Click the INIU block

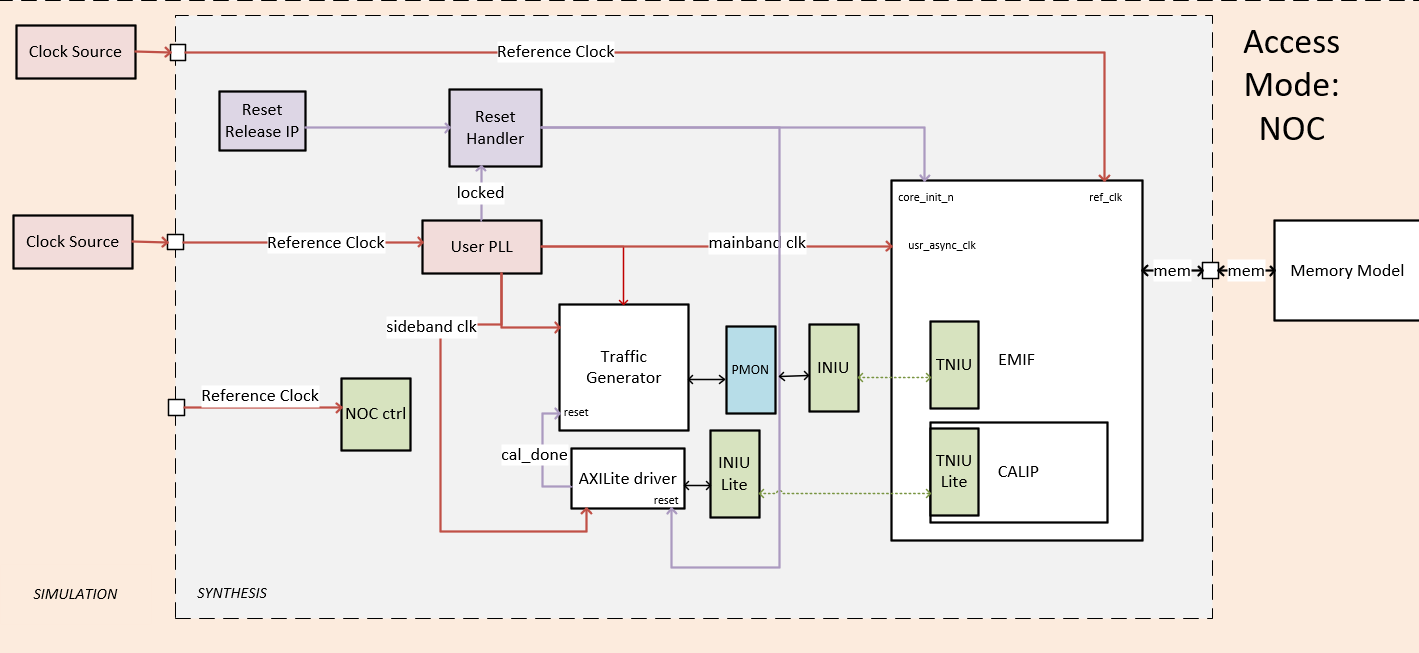833,367
